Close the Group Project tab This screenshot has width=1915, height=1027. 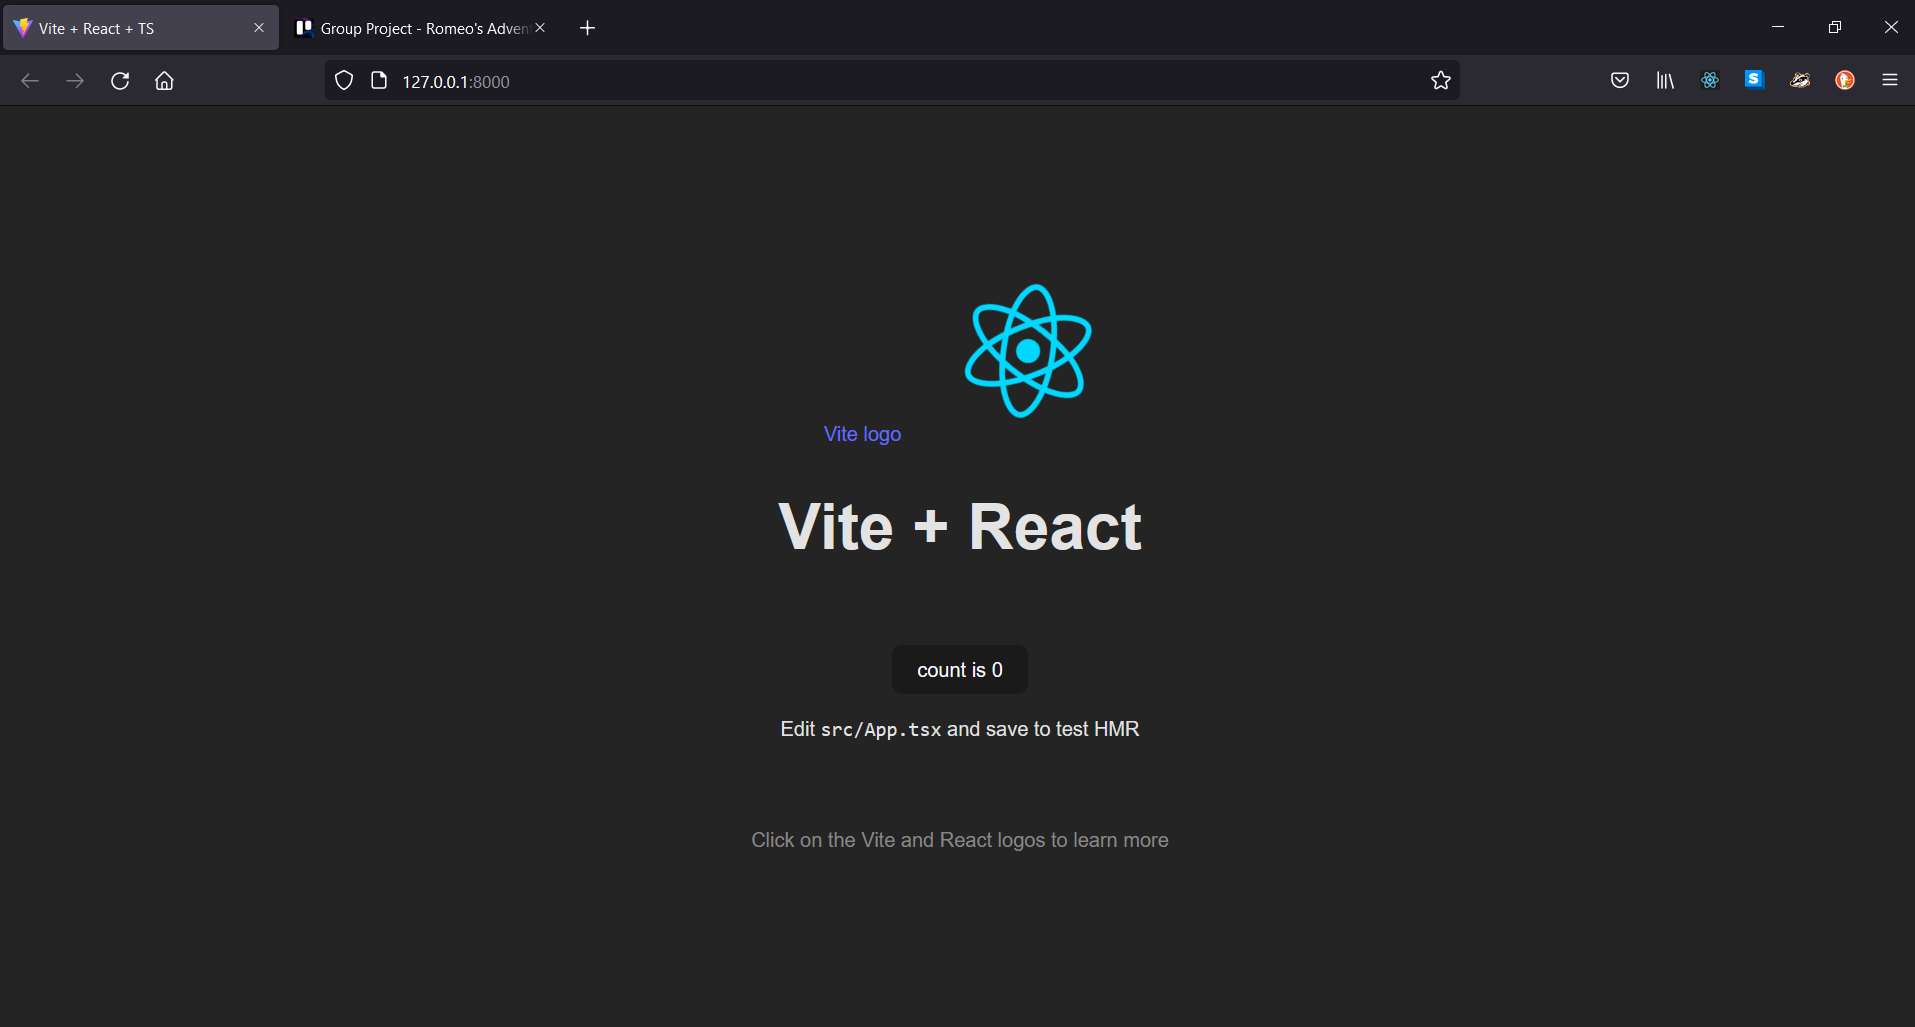point(540,28)
